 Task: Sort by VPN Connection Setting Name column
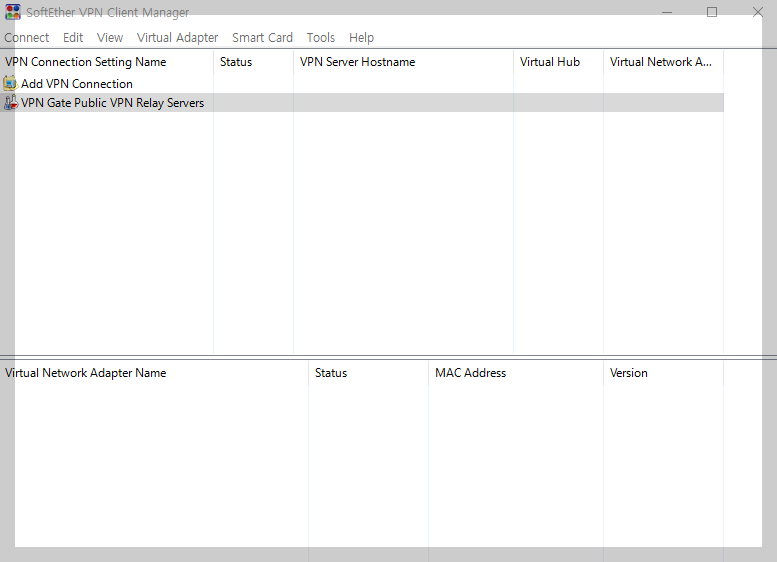pos(107,62)
